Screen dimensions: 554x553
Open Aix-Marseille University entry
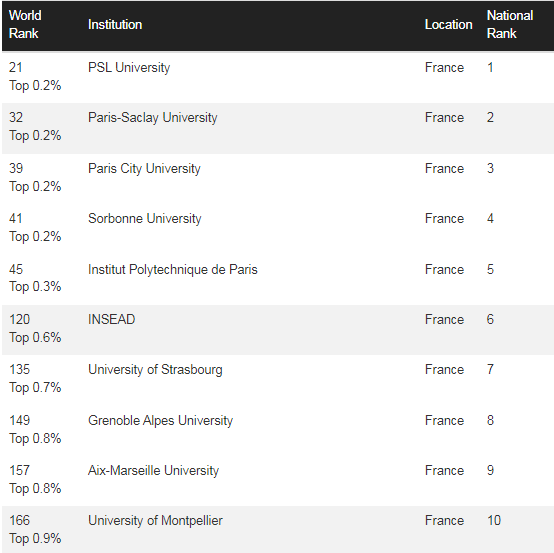click(x=153, y=471)
